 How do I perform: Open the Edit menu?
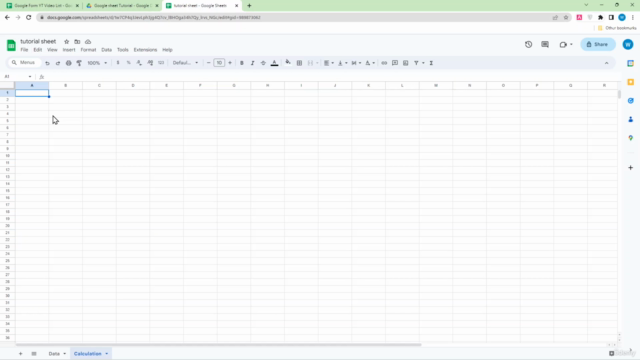38,50
